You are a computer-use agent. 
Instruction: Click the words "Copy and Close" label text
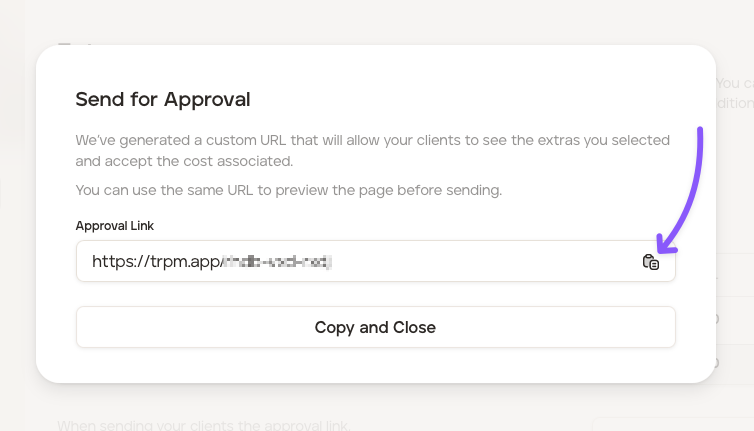375,327
